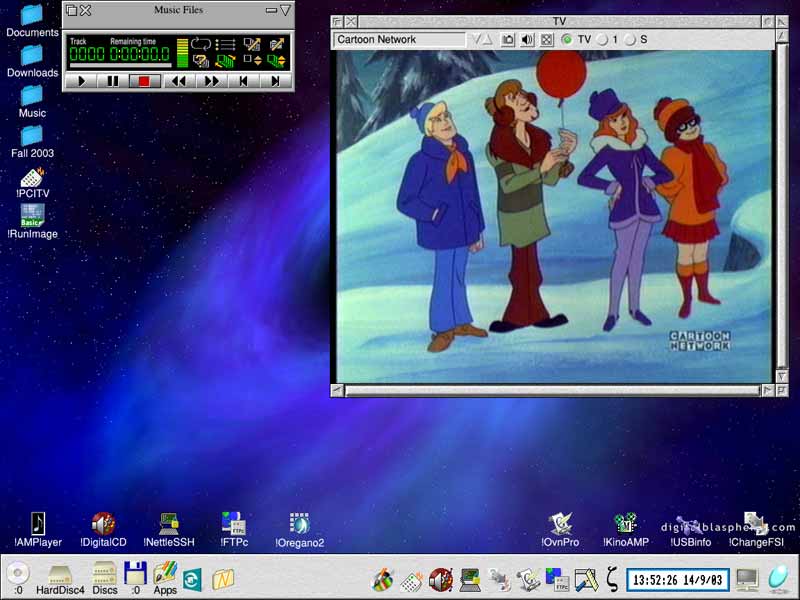The image size is (800, 600).
Task: Take a snapshot with TV camera icon
Action: point(508,40)
